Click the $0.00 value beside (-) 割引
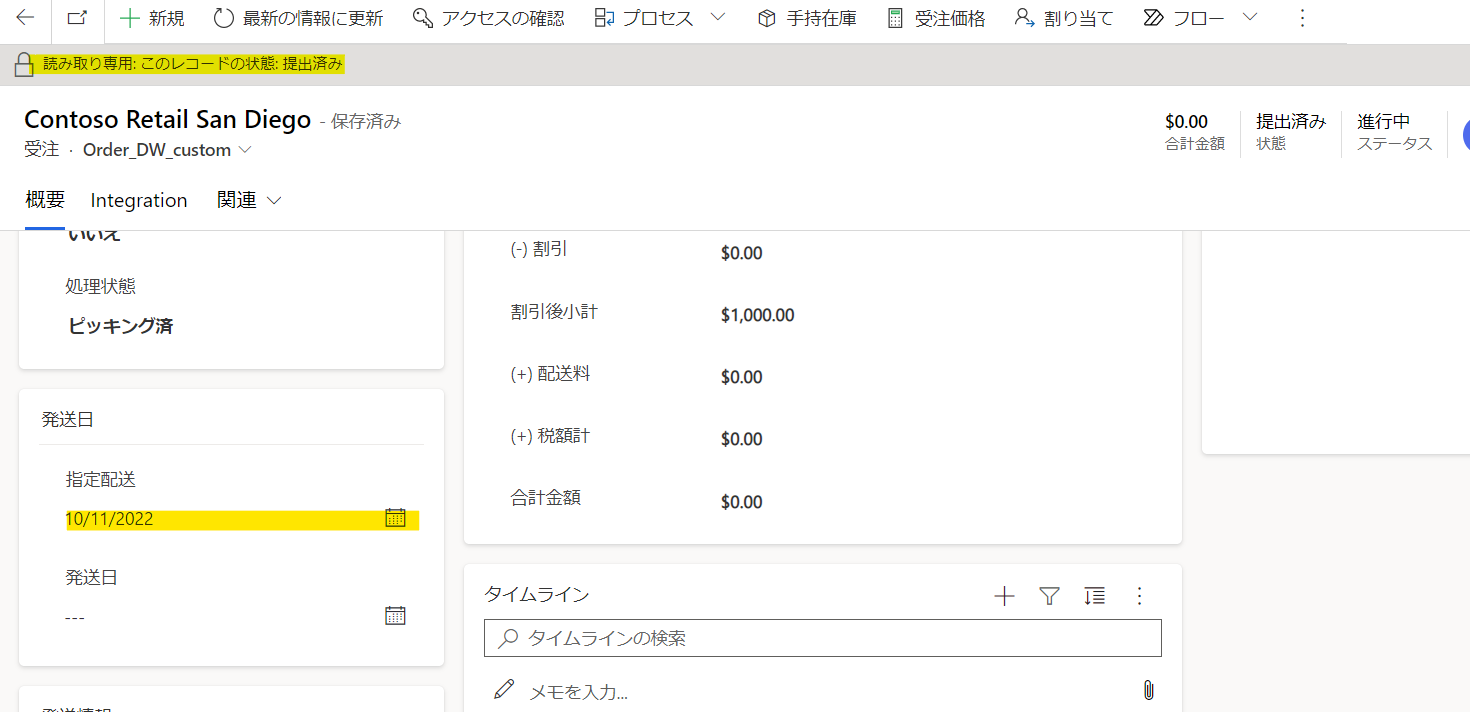 coord(742,253)
